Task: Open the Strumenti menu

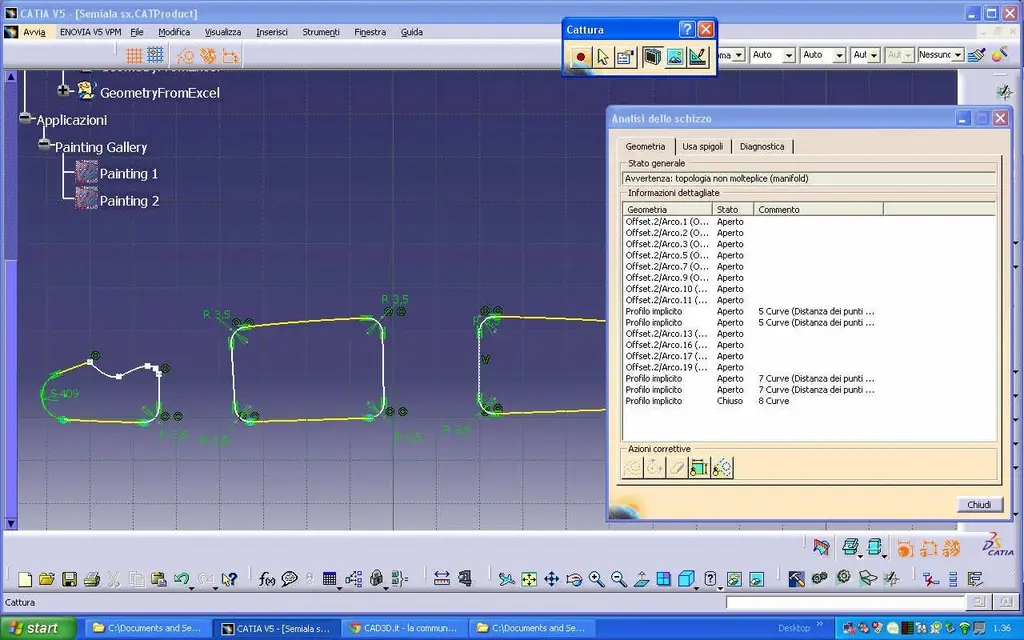Action: click(321, 32)
